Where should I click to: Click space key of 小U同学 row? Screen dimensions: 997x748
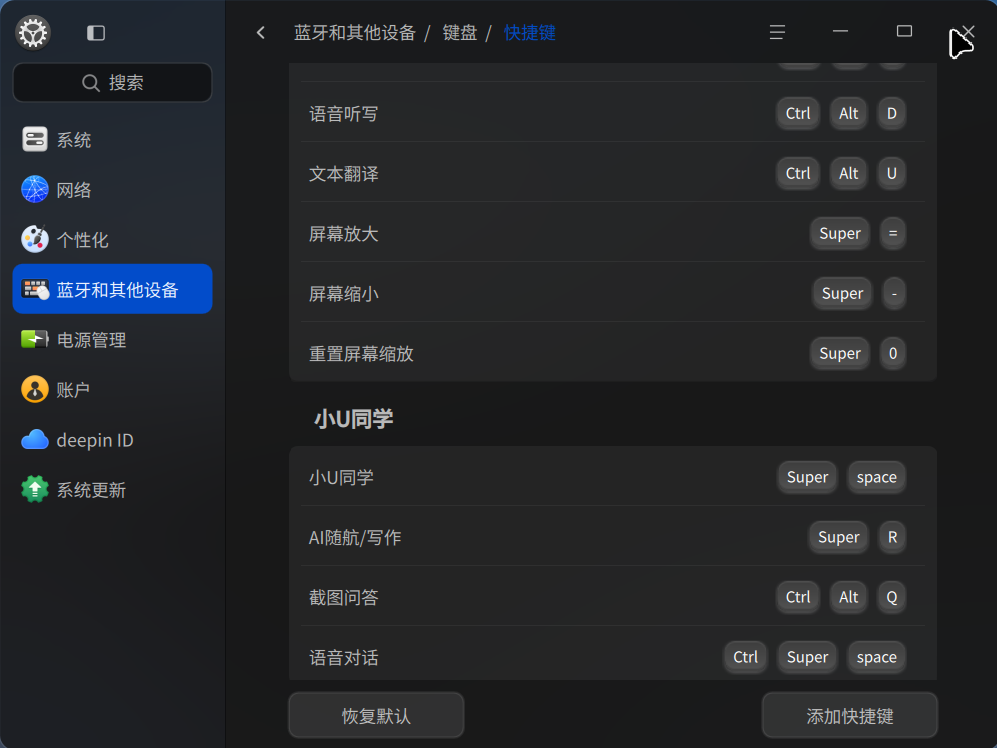click(x=876, y=477)
